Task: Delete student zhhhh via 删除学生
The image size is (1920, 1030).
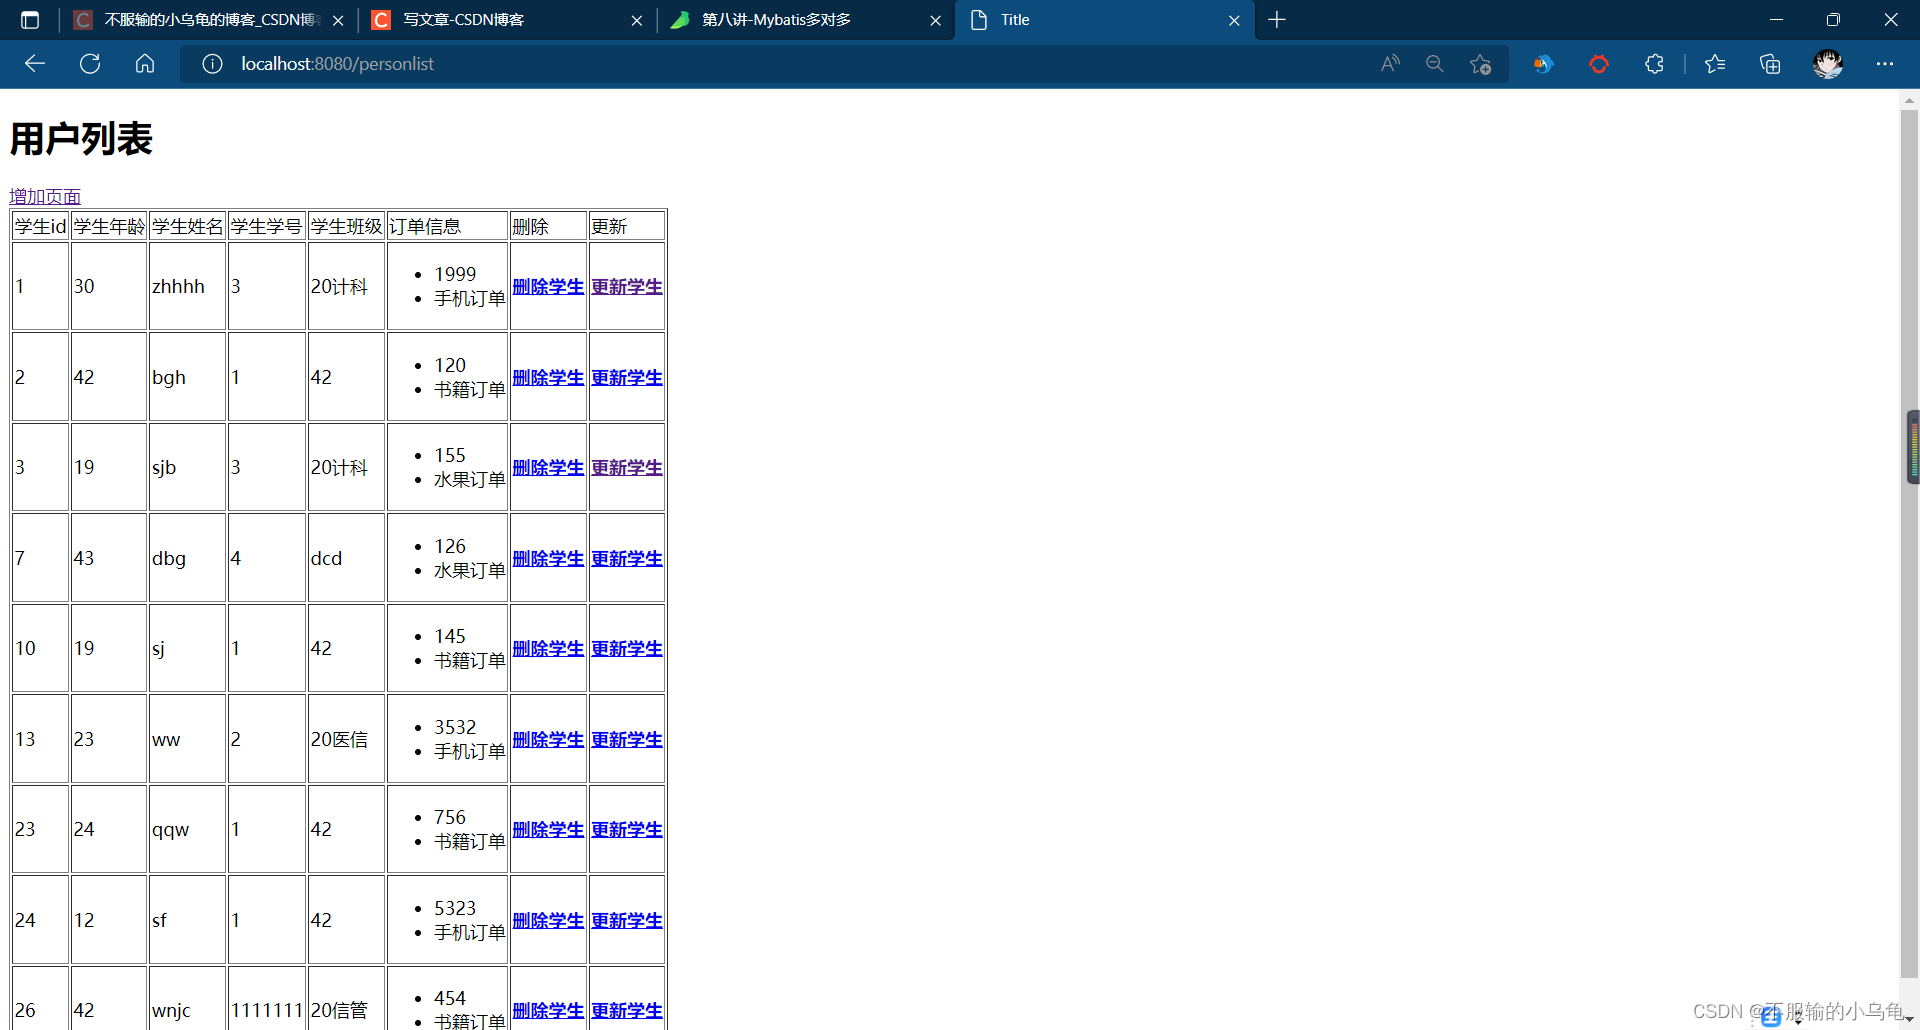Action: click(548, 287)
